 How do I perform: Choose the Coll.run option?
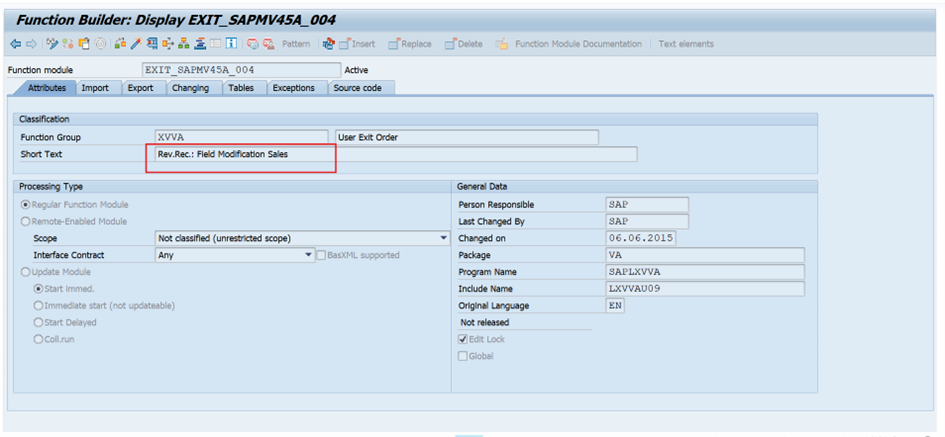pyautogui.click(x=39, y=340)
